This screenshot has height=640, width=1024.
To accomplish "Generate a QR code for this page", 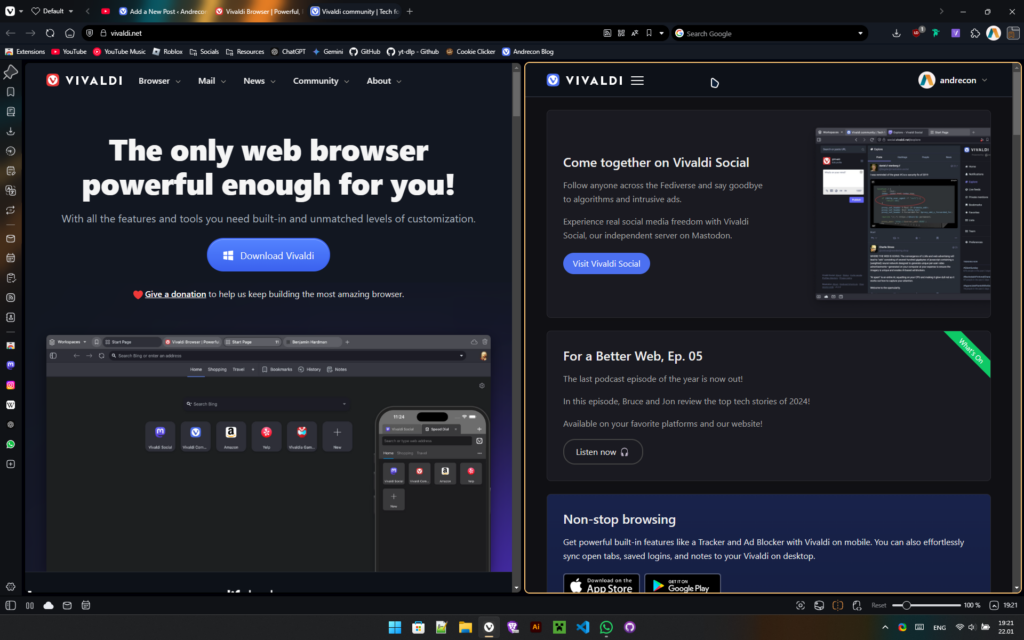I will (621, 33).
